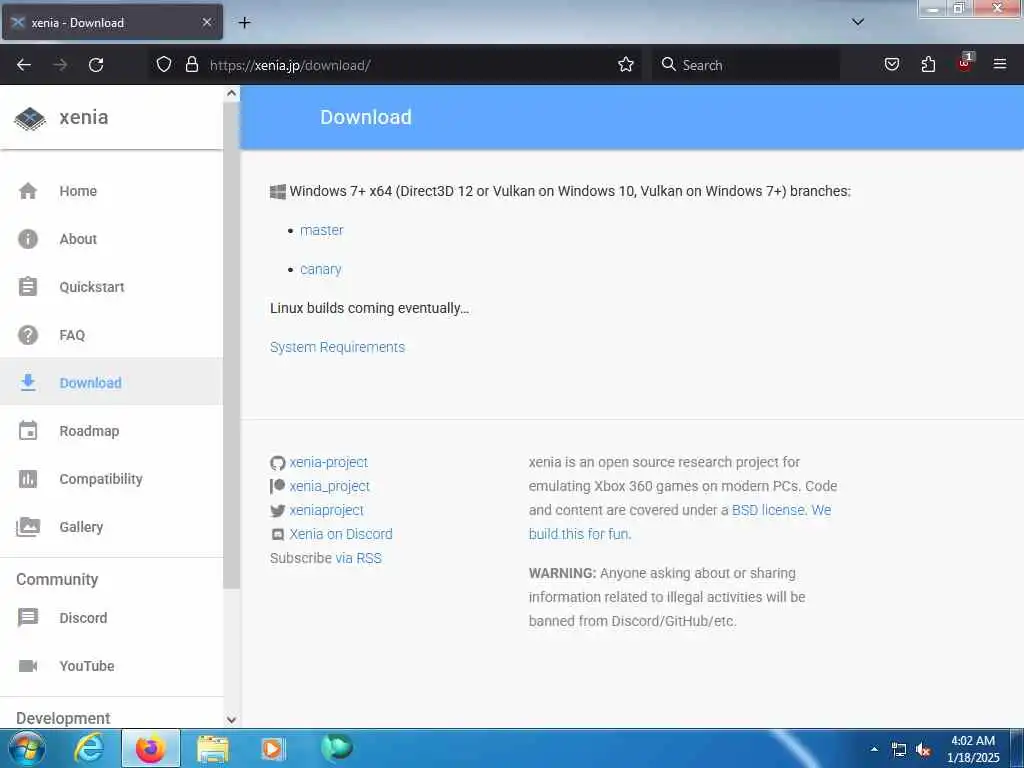Open the Gallery sidebar item

[x=81, y=526]
